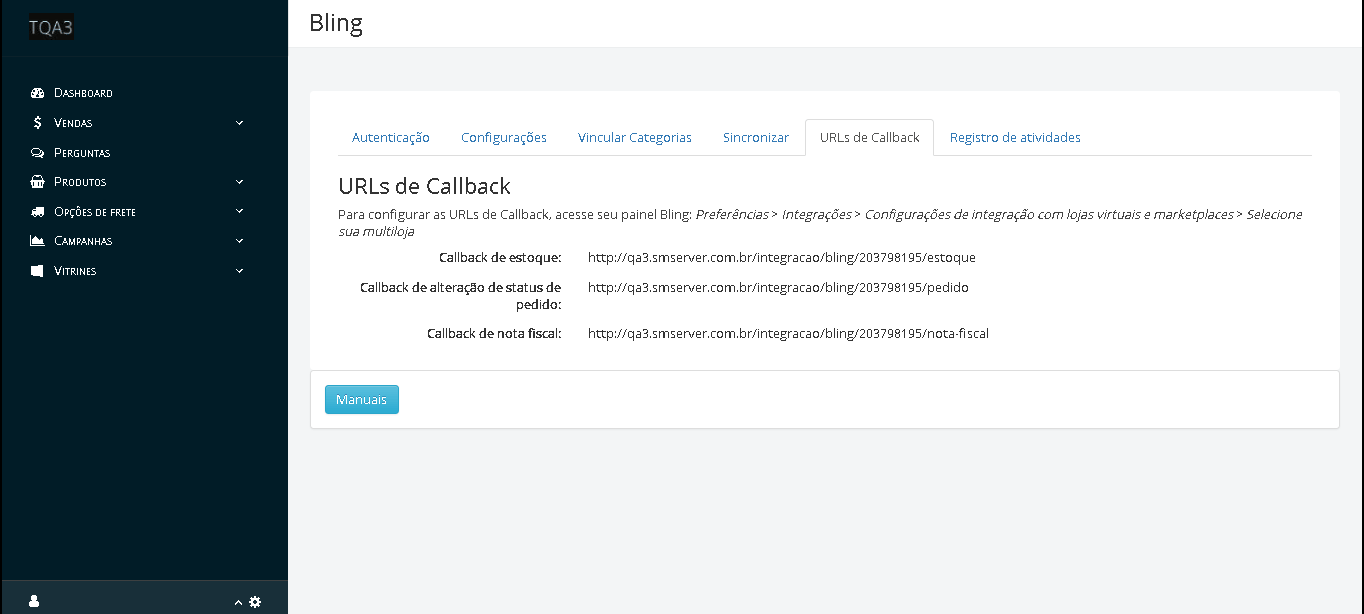Click the Perguntas chat bubbles icon

click(x=38, y=153)
